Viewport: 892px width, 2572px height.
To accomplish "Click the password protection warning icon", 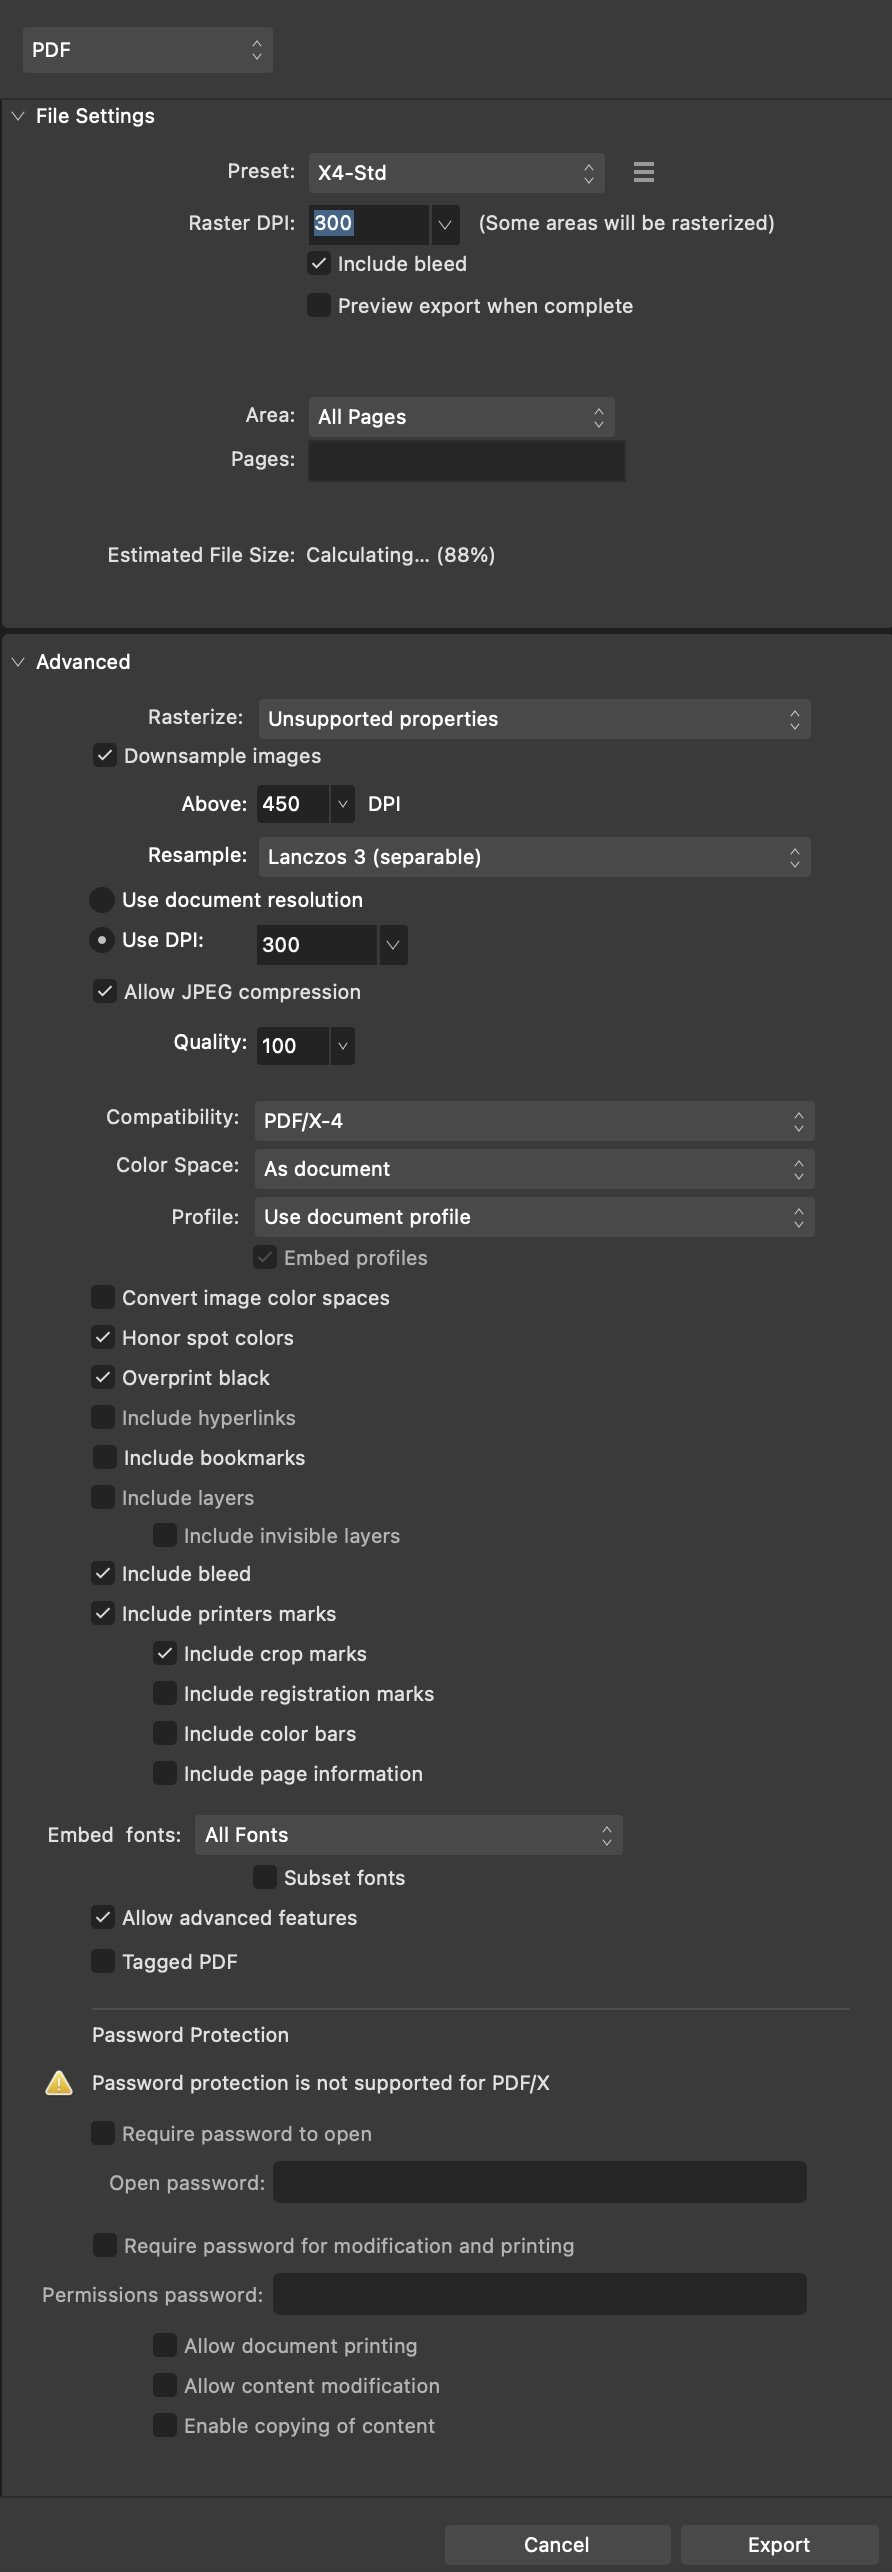I will (x=59, y=2083).
